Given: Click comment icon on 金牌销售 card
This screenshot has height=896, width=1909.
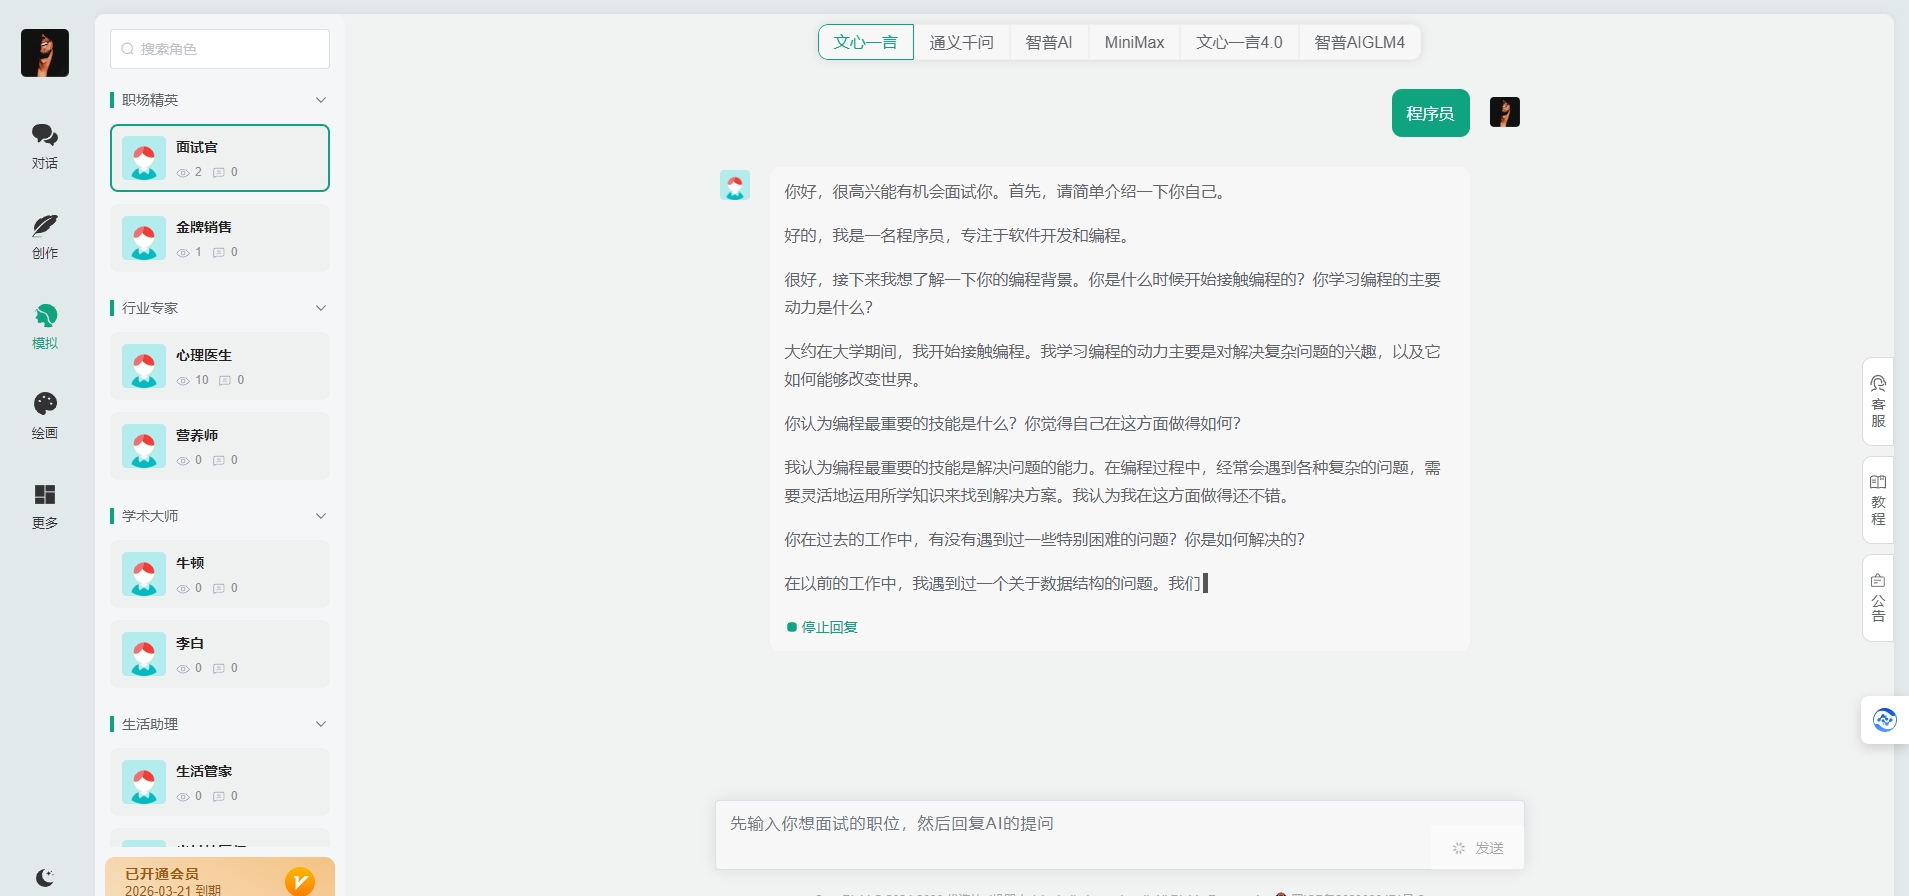Looking at the screenshot, I should [219, 253].
